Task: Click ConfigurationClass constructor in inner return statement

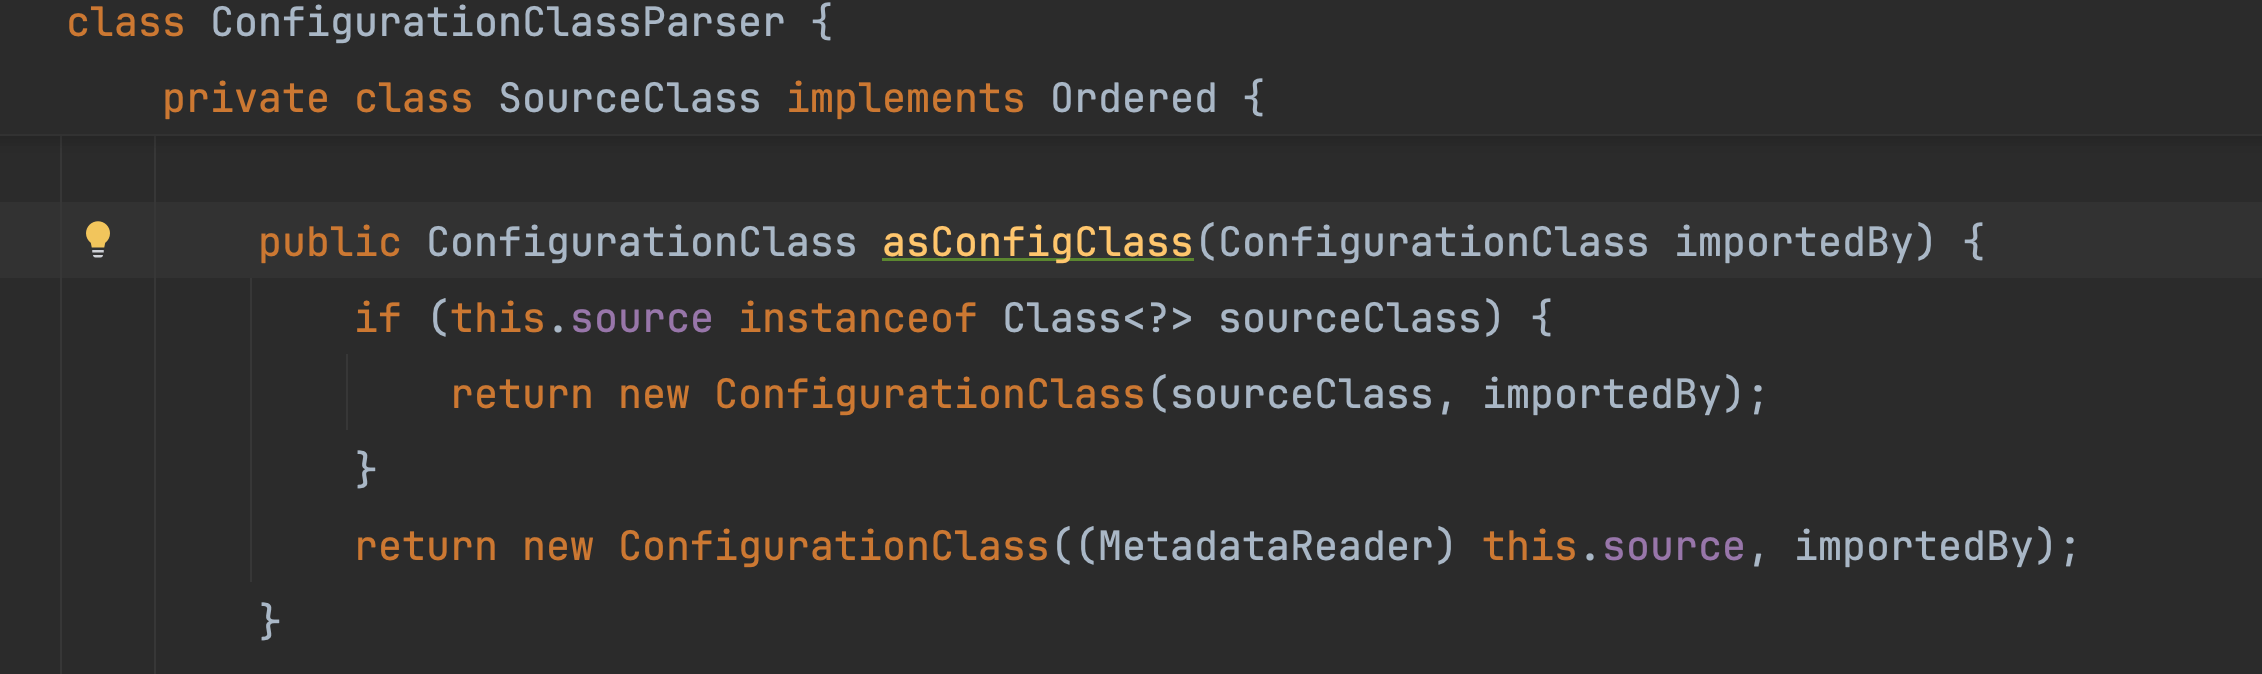Action: (929, 394)
